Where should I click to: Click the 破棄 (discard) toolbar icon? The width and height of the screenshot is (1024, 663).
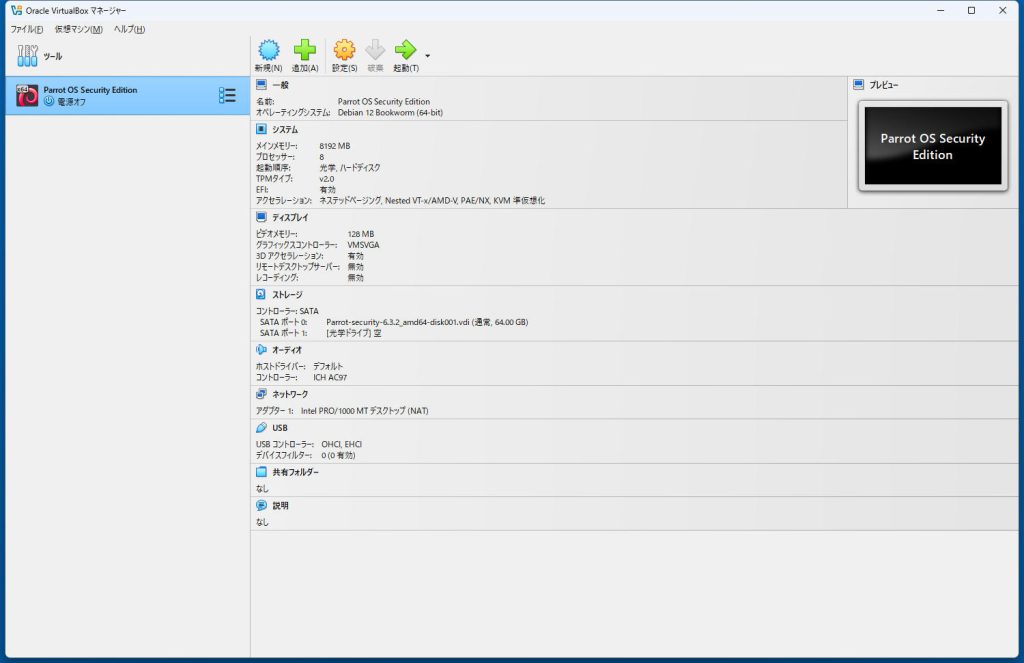[375, 56]
